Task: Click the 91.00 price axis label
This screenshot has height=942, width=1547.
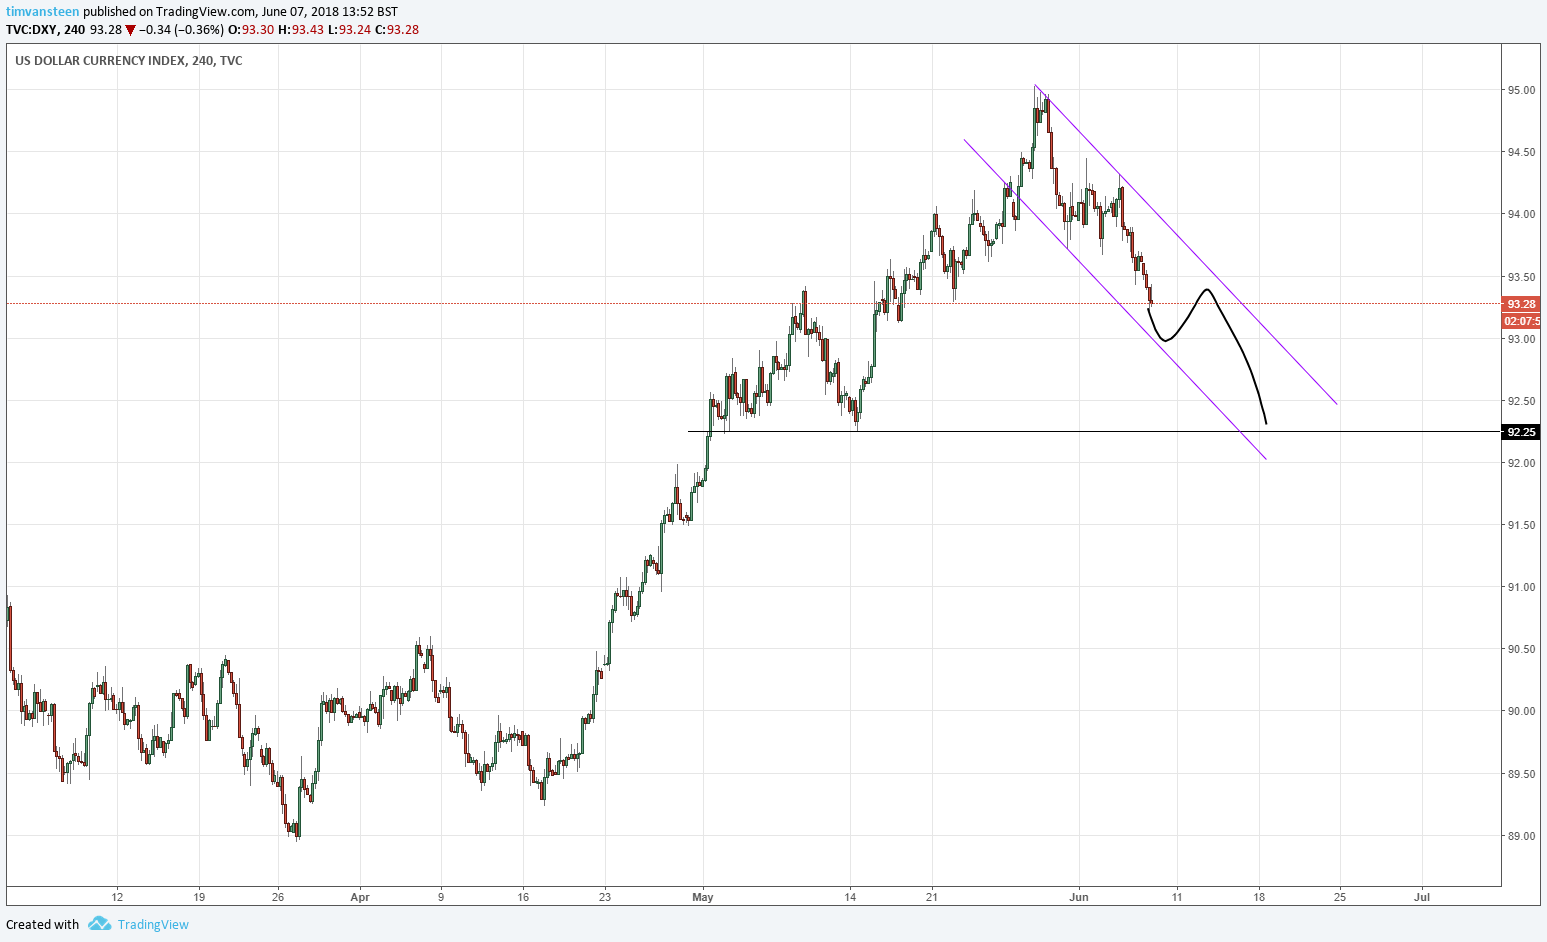Action: (1521, 587)
